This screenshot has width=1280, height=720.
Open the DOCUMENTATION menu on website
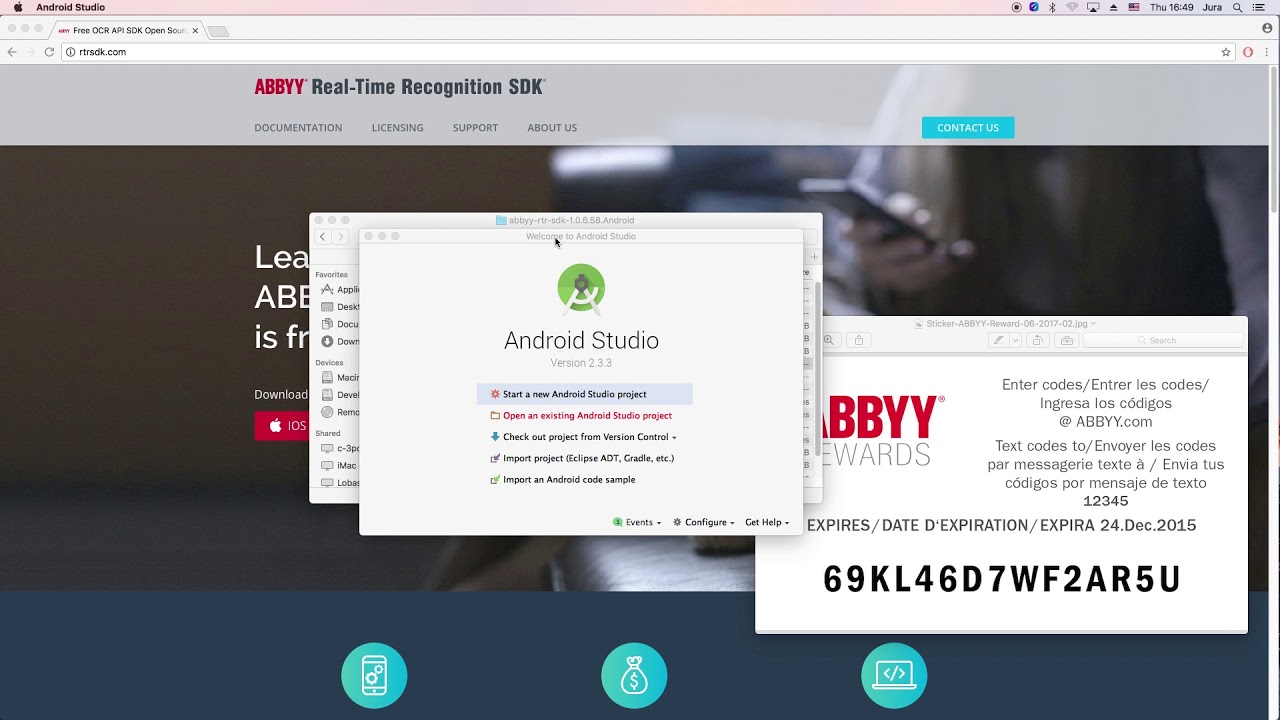[x=298, y=128]
